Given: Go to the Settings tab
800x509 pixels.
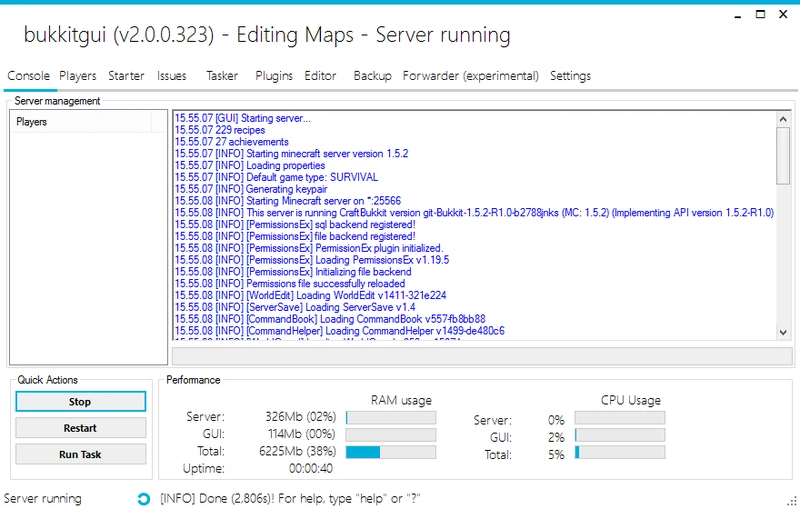Looking at the screenshot, I should (x=570, y=76).
